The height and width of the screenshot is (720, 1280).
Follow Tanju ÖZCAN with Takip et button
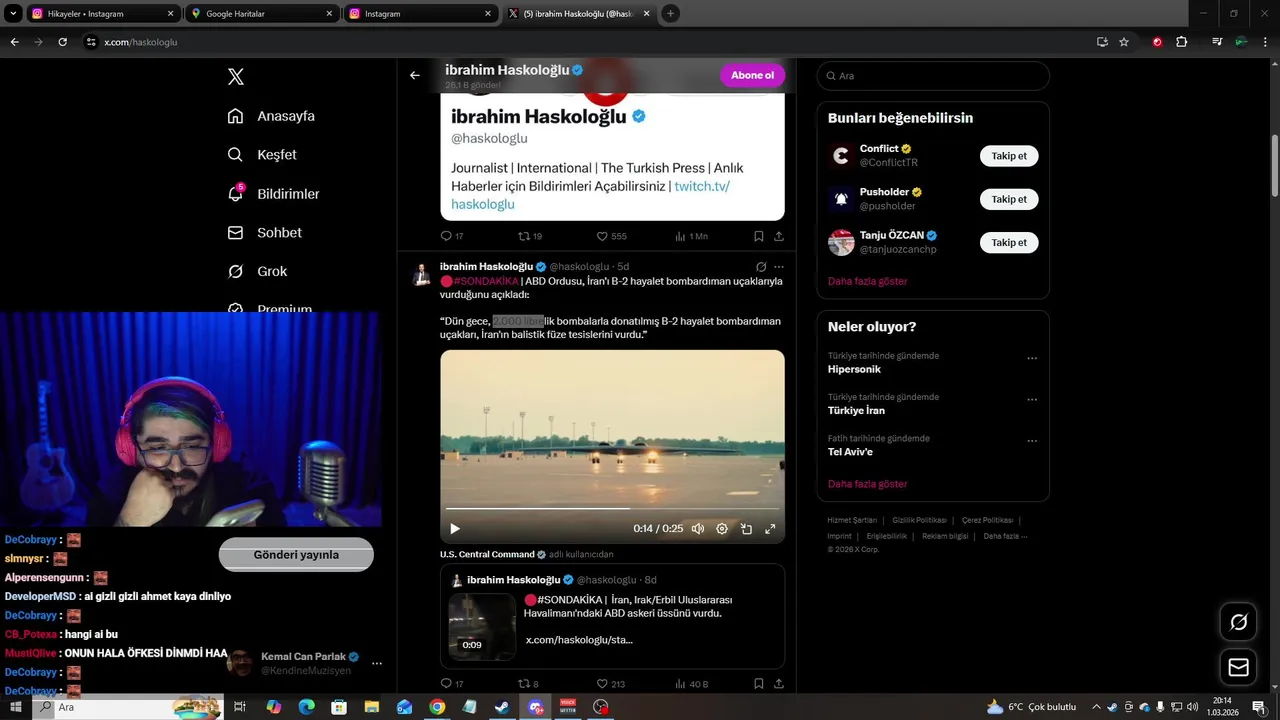1009,242
